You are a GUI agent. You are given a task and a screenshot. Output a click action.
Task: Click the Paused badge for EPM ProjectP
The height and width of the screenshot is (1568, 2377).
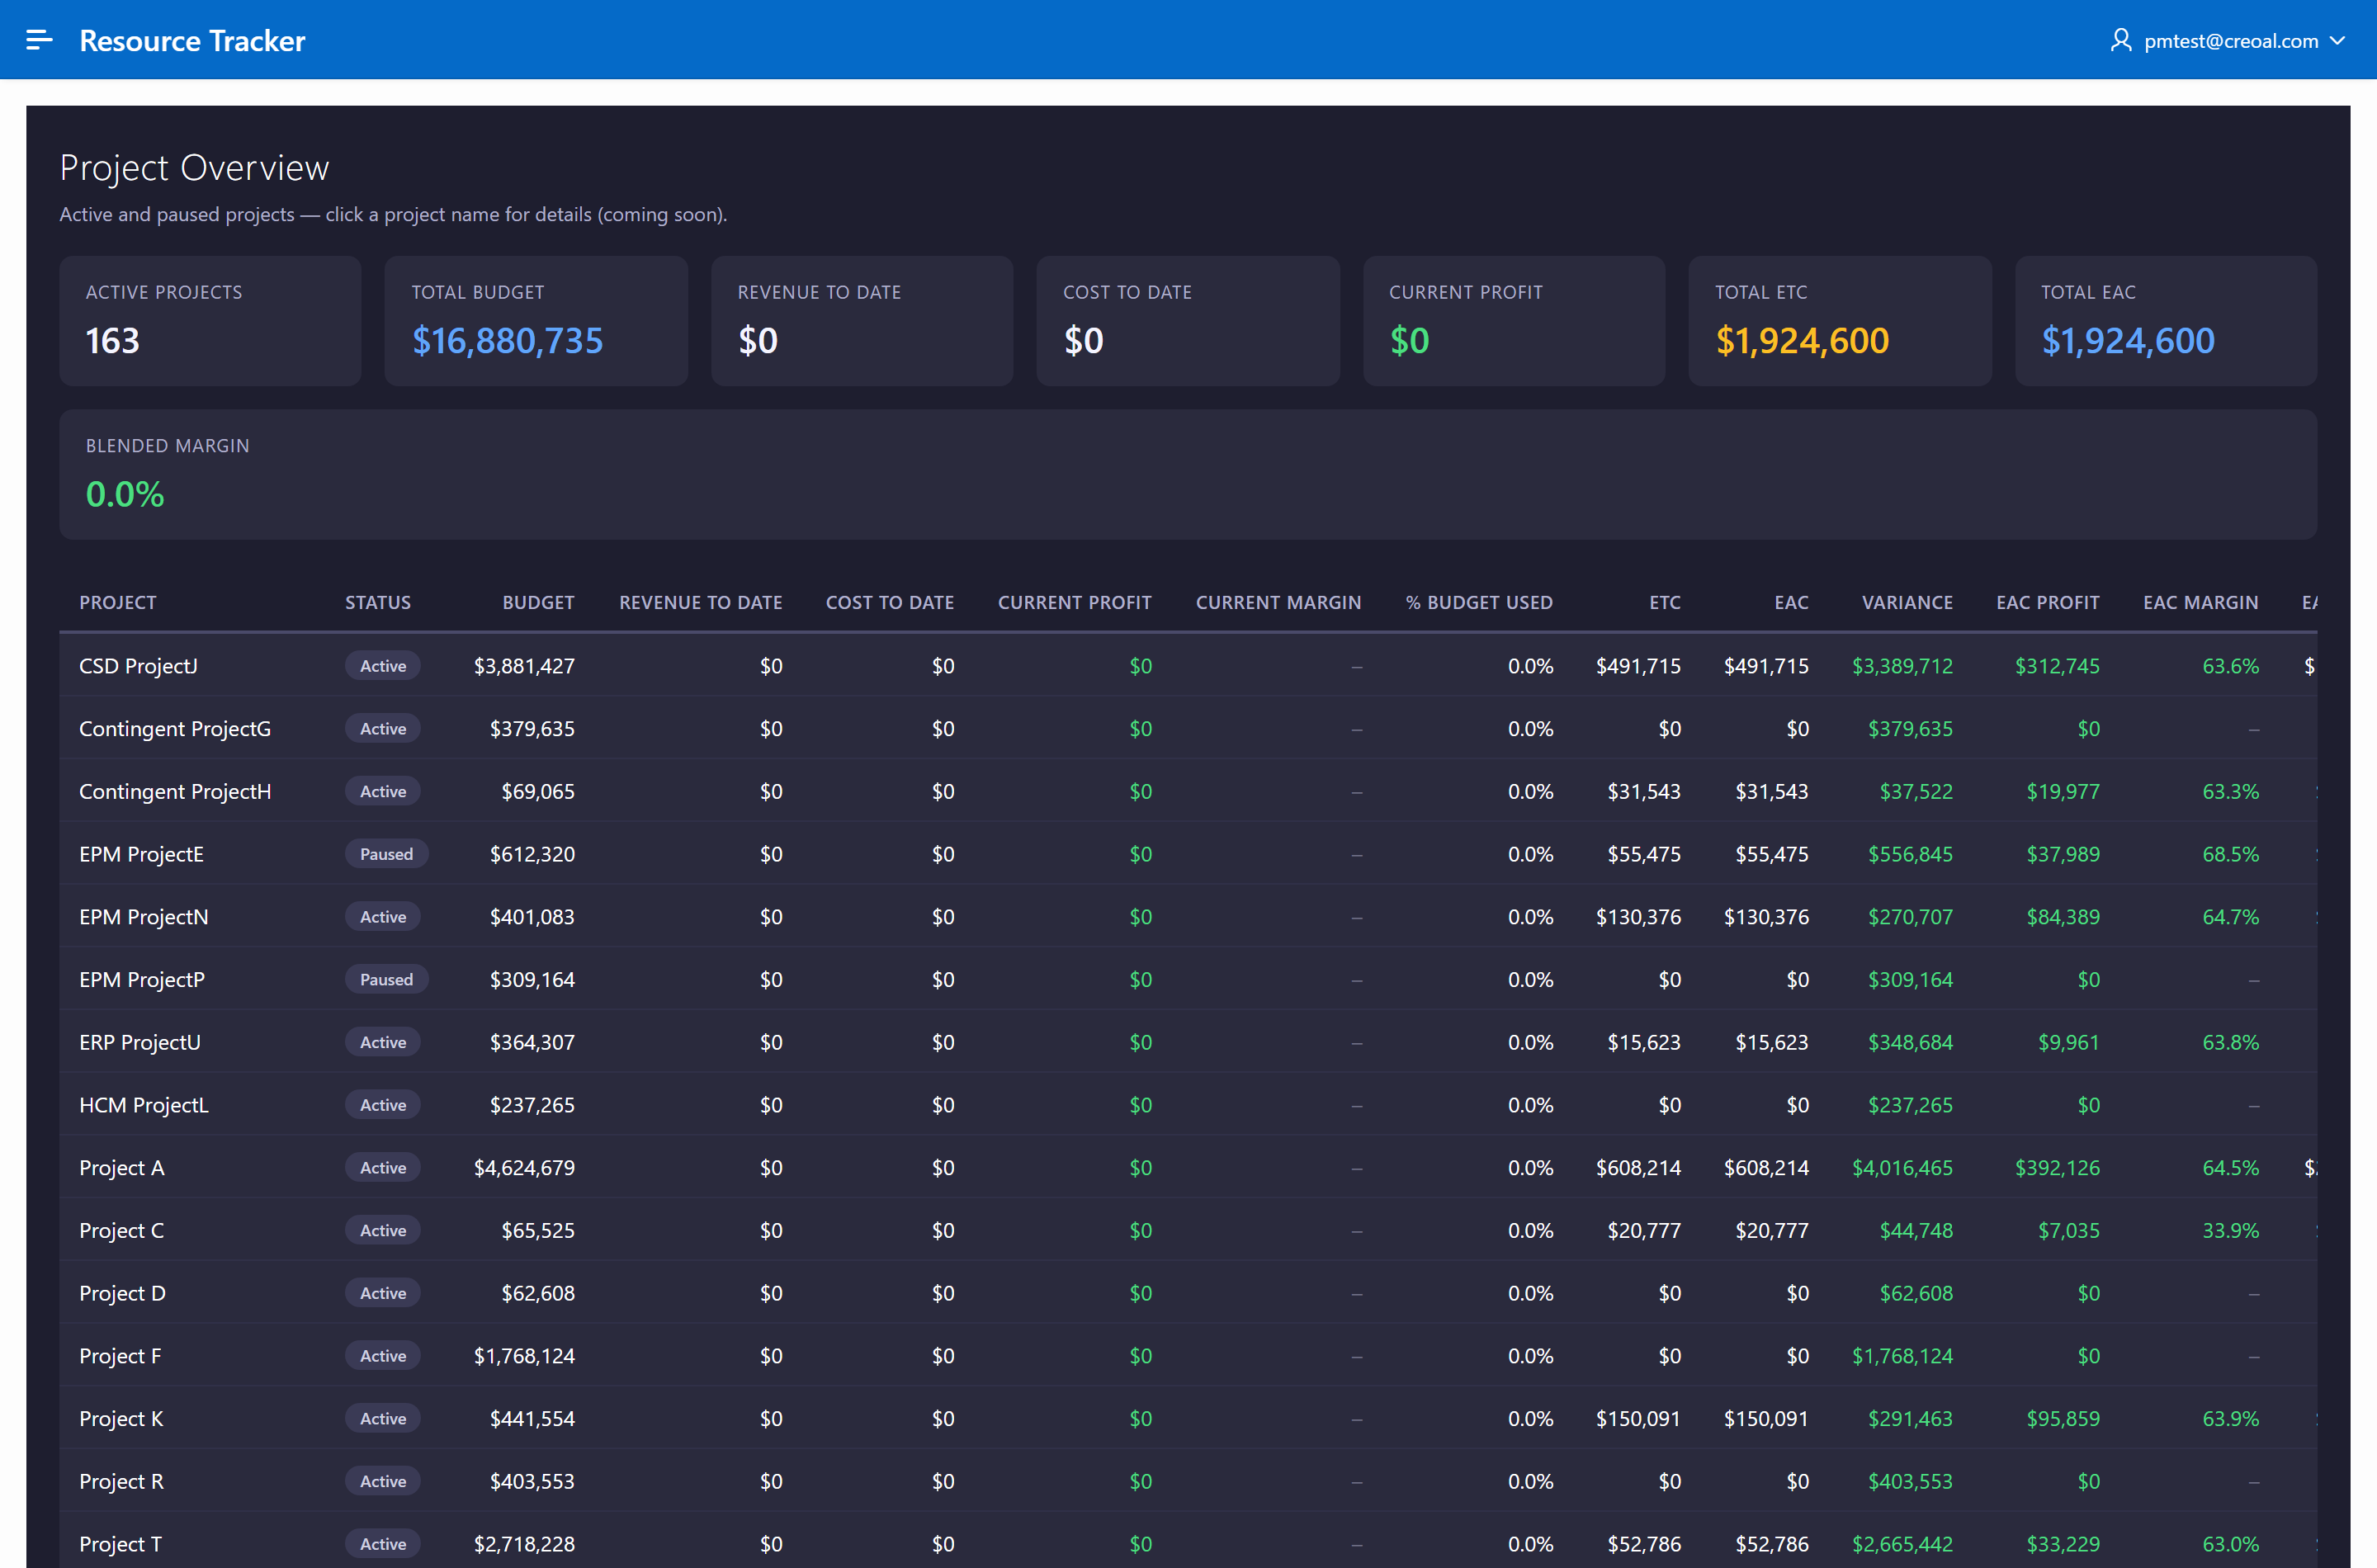(386, 980)
